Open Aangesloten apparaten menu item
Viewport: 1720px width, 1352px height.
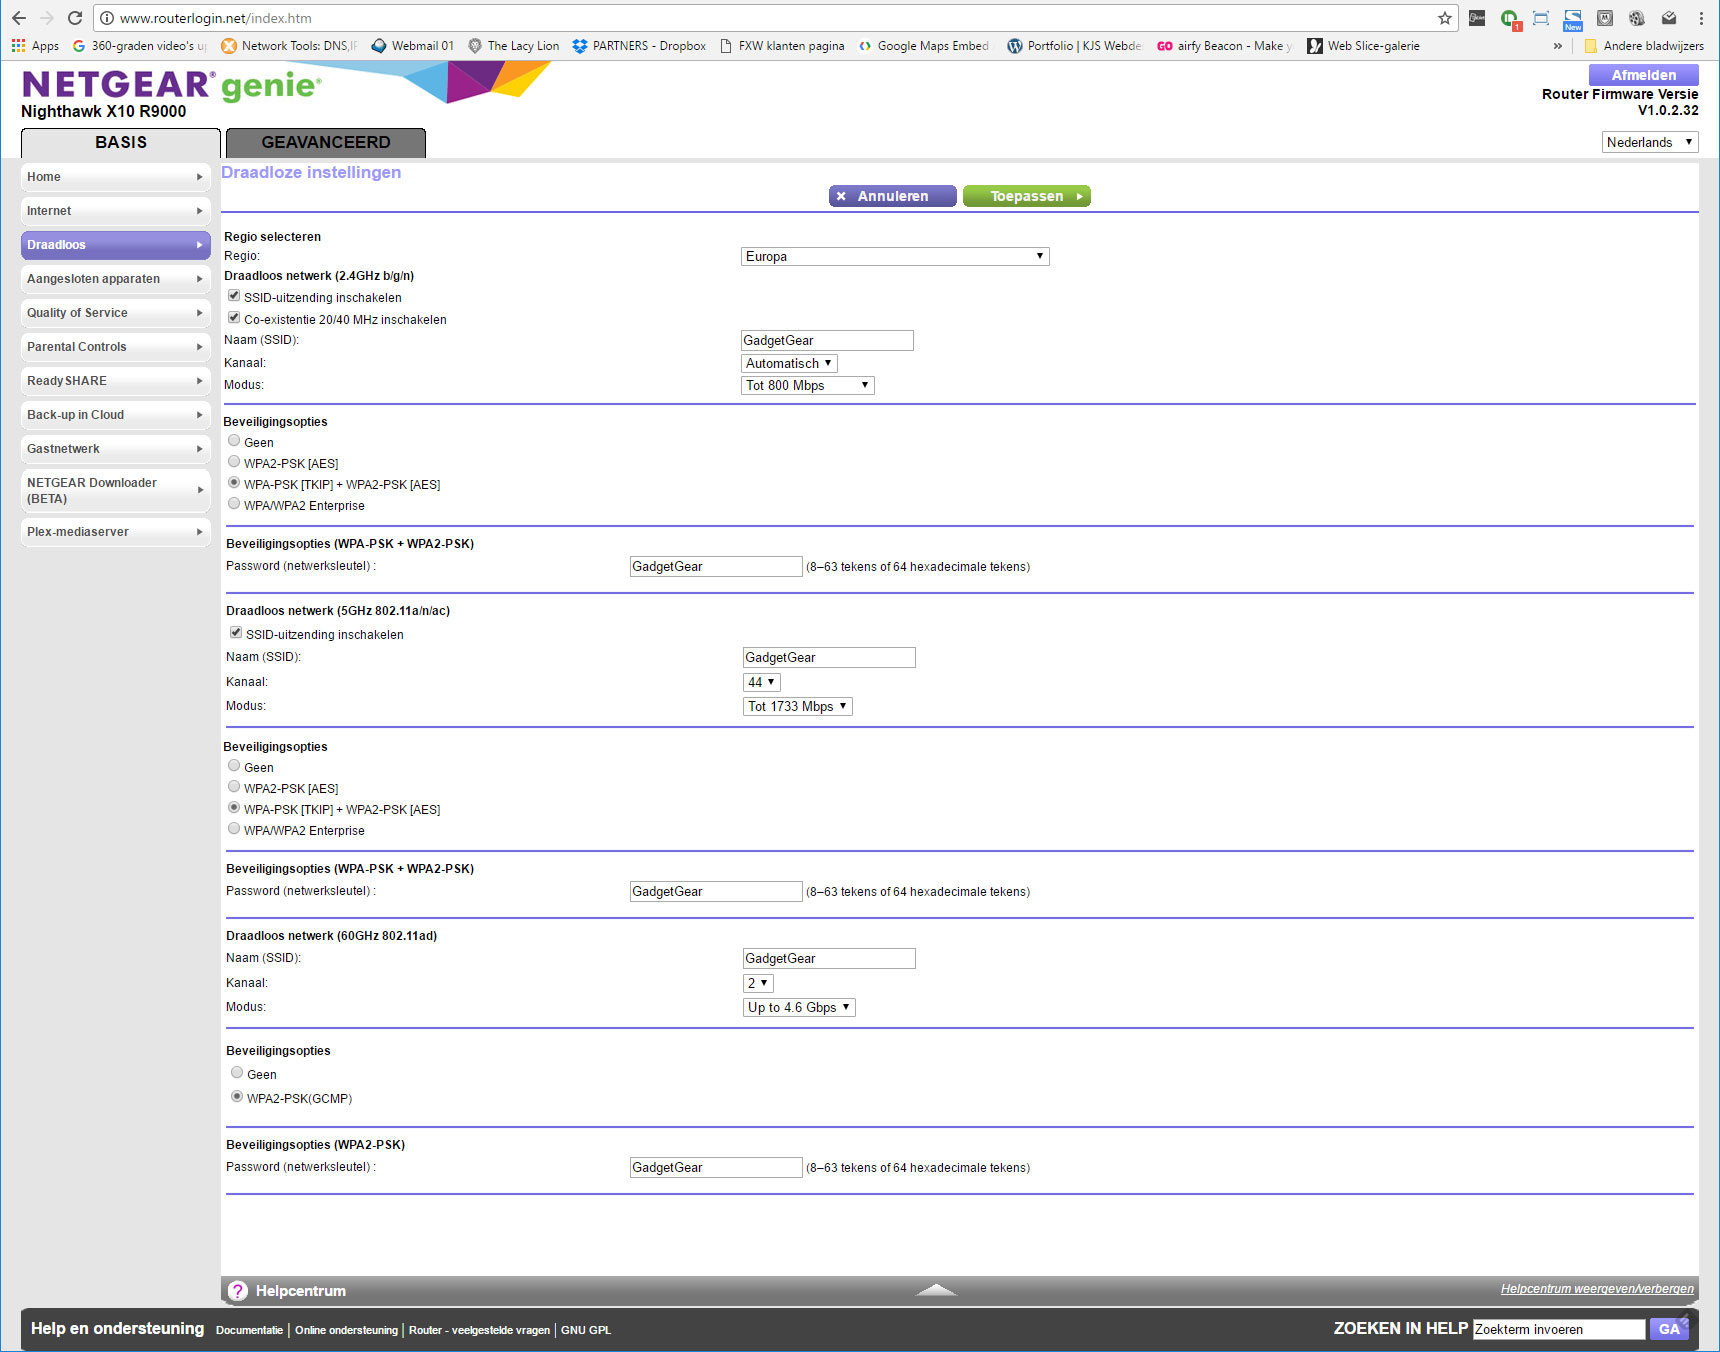(116, 279)
